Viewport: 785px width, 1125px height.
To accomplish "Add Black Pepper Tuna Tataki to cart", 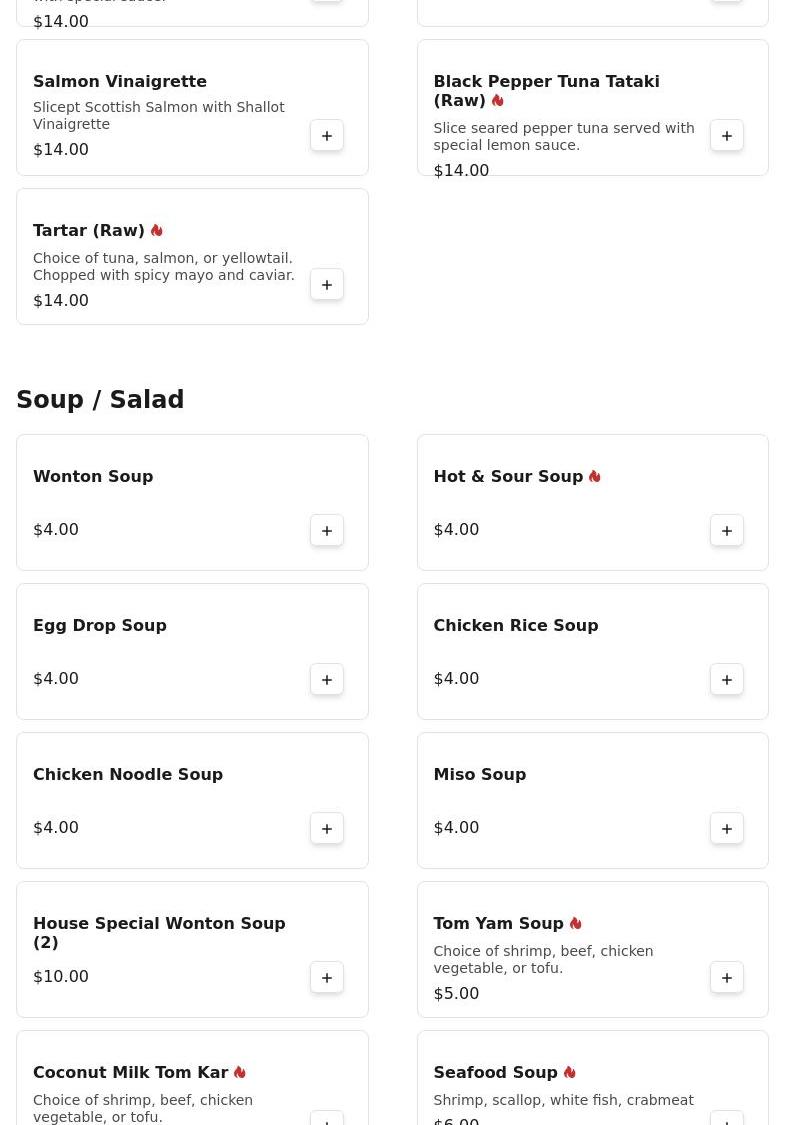I will [727, 136].
